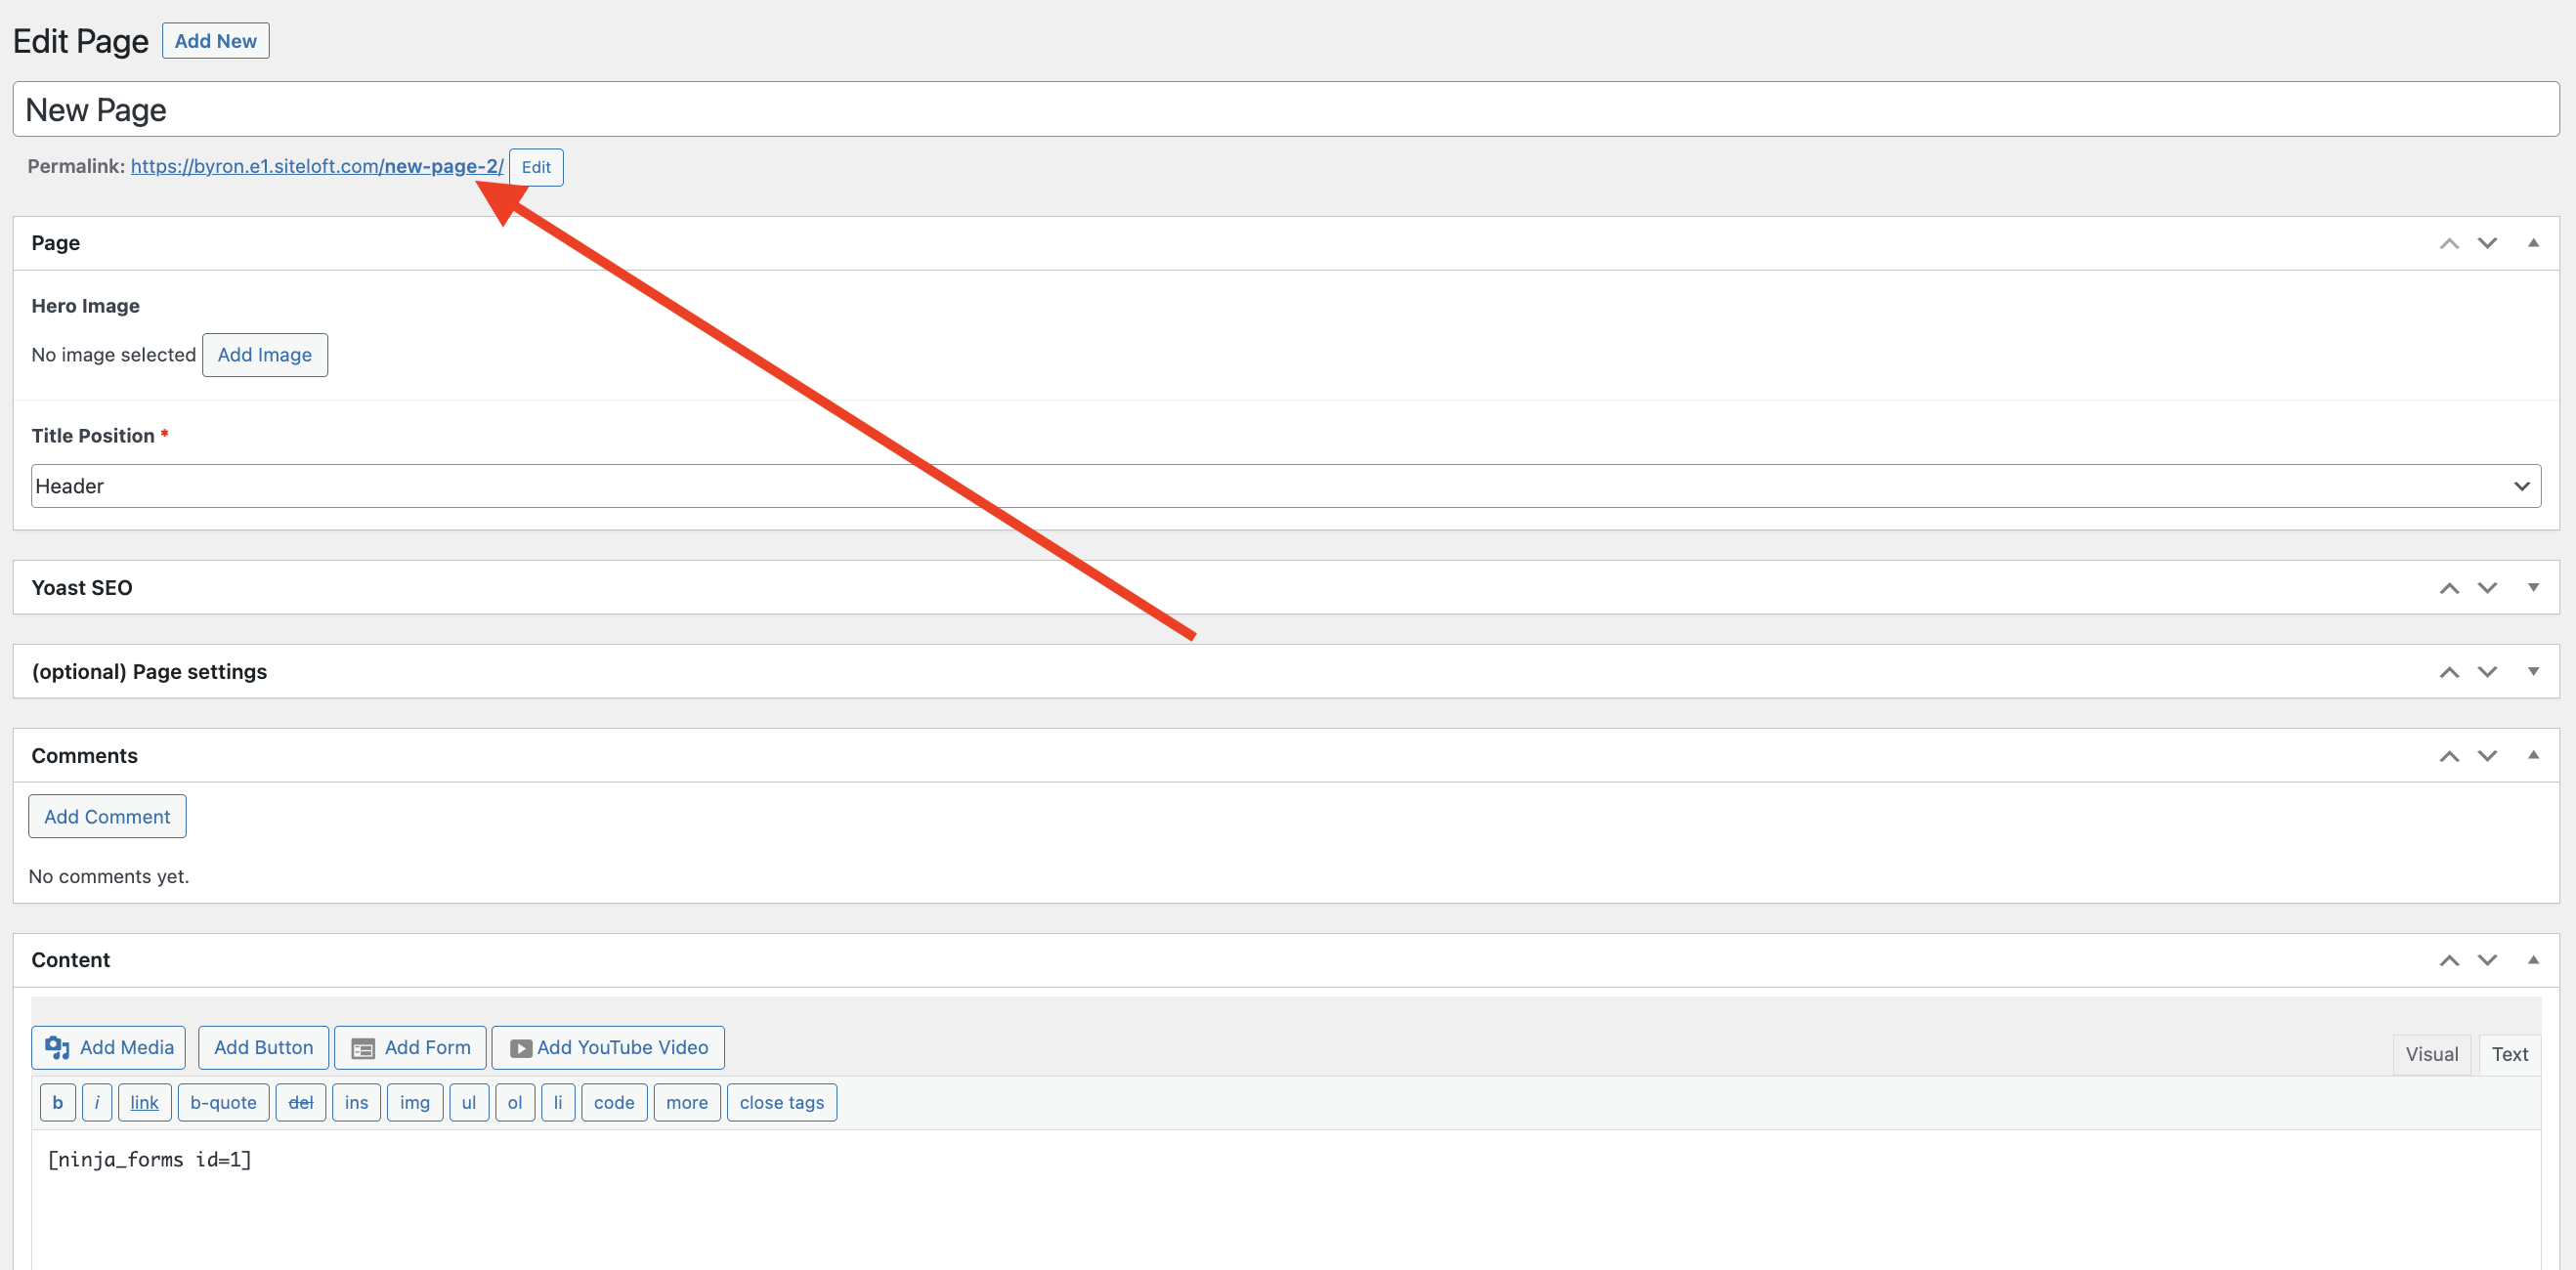Click Add YouTube Video button
The height and width of the screenshot is (1270, 2576).
608,1048
